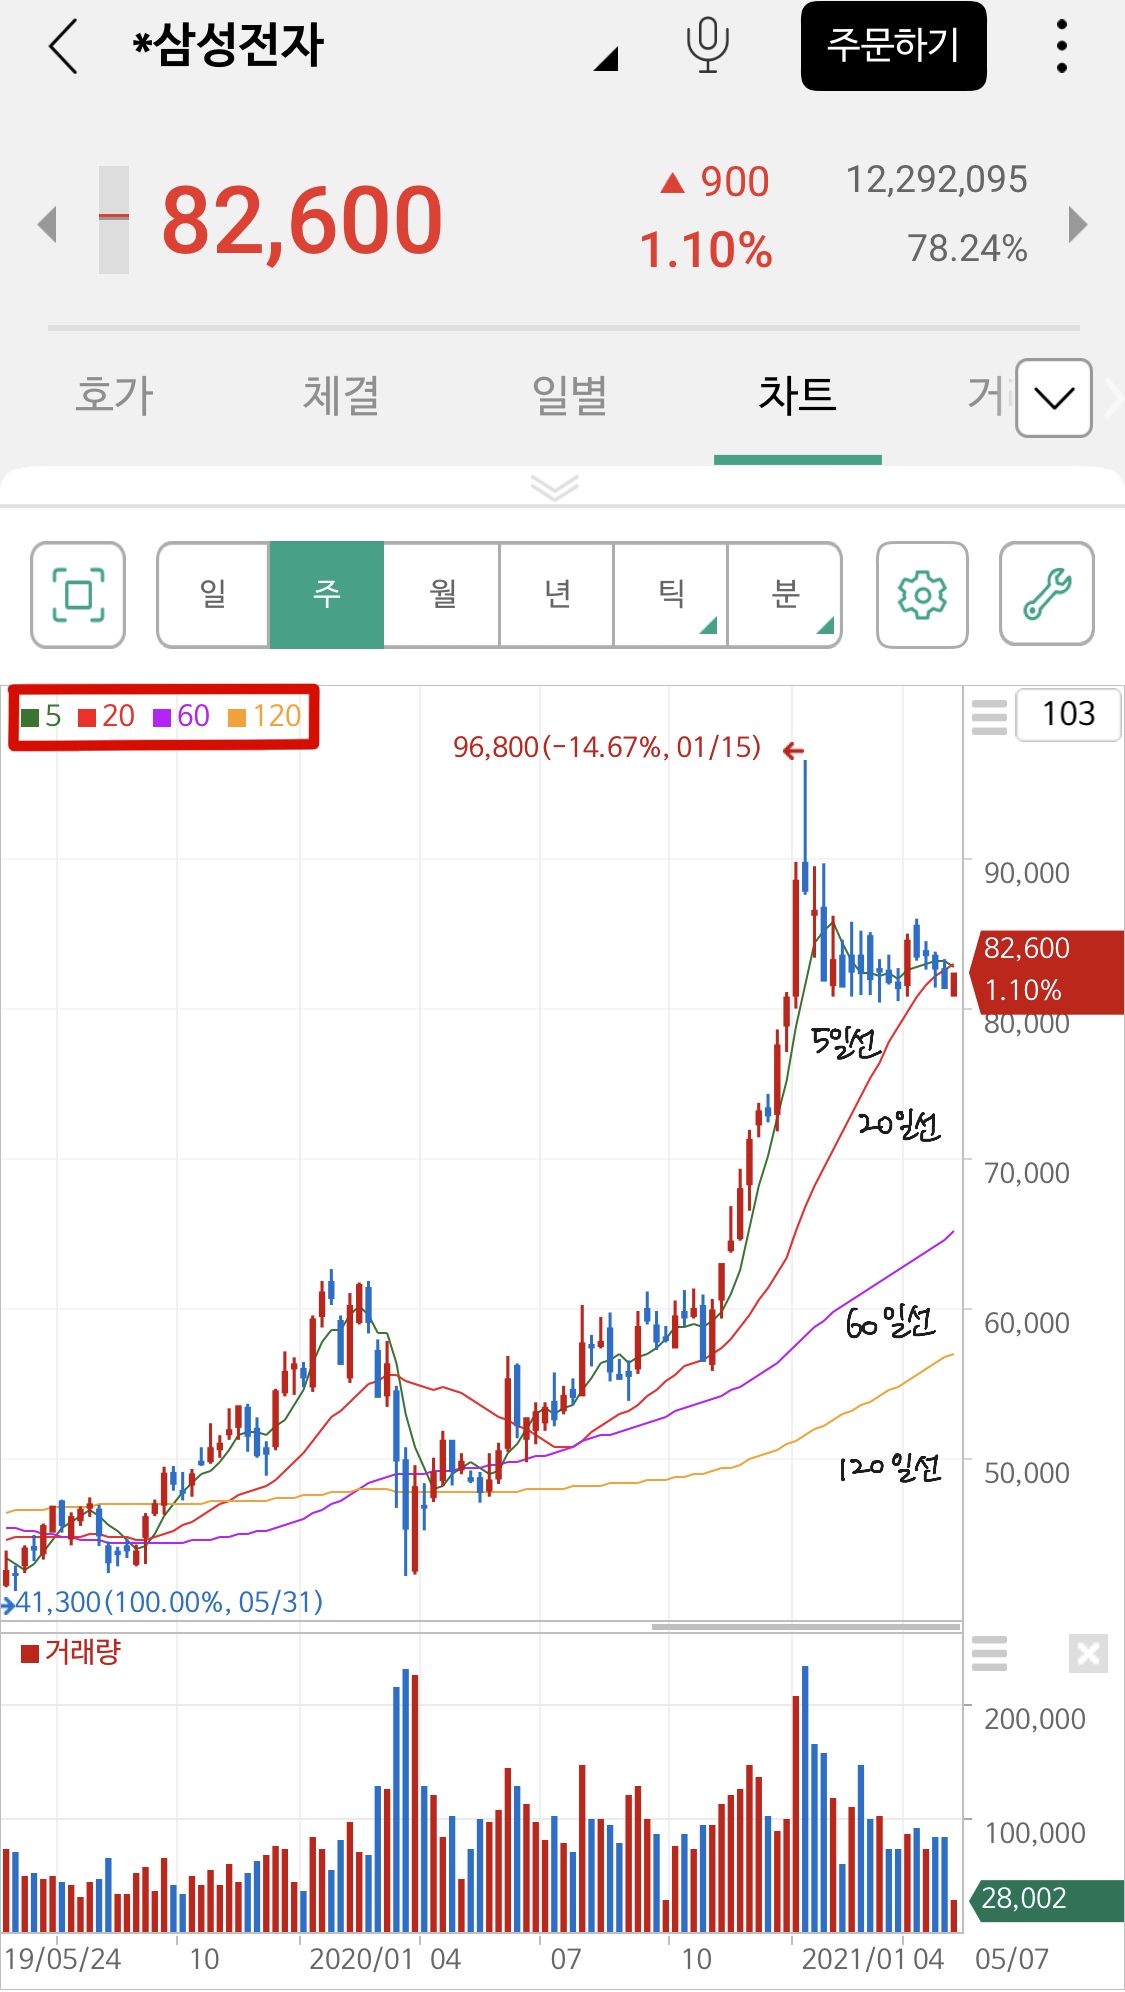
Task: Switch to the 호가 tab
Action: click(114, 395)
